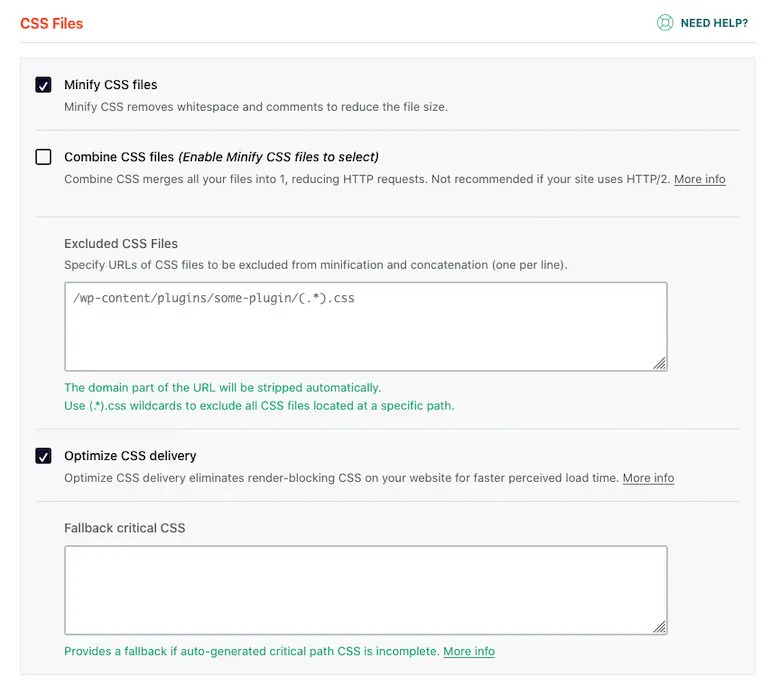Click the CSS Files section heading
Screen dimensions: 770x690
[x=52, y=24]
